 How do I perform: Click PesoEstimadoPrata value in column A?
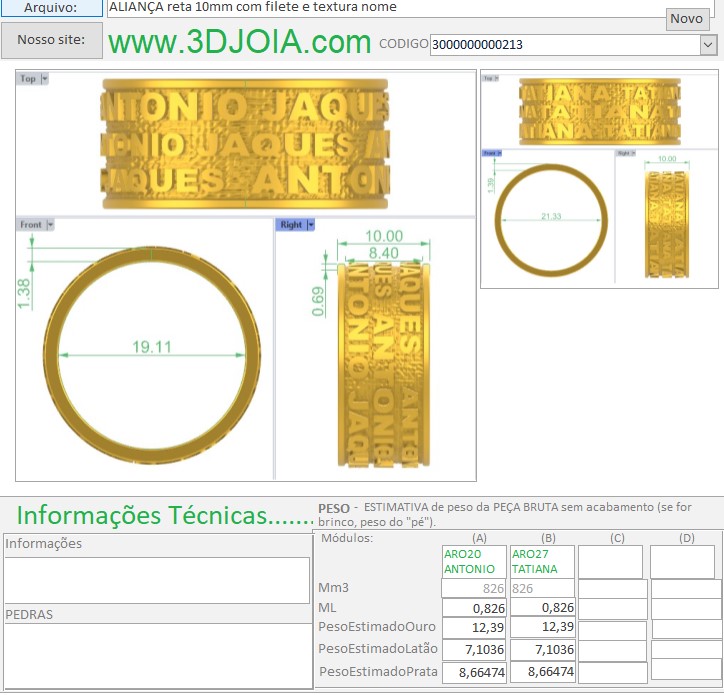coord(473,672)
